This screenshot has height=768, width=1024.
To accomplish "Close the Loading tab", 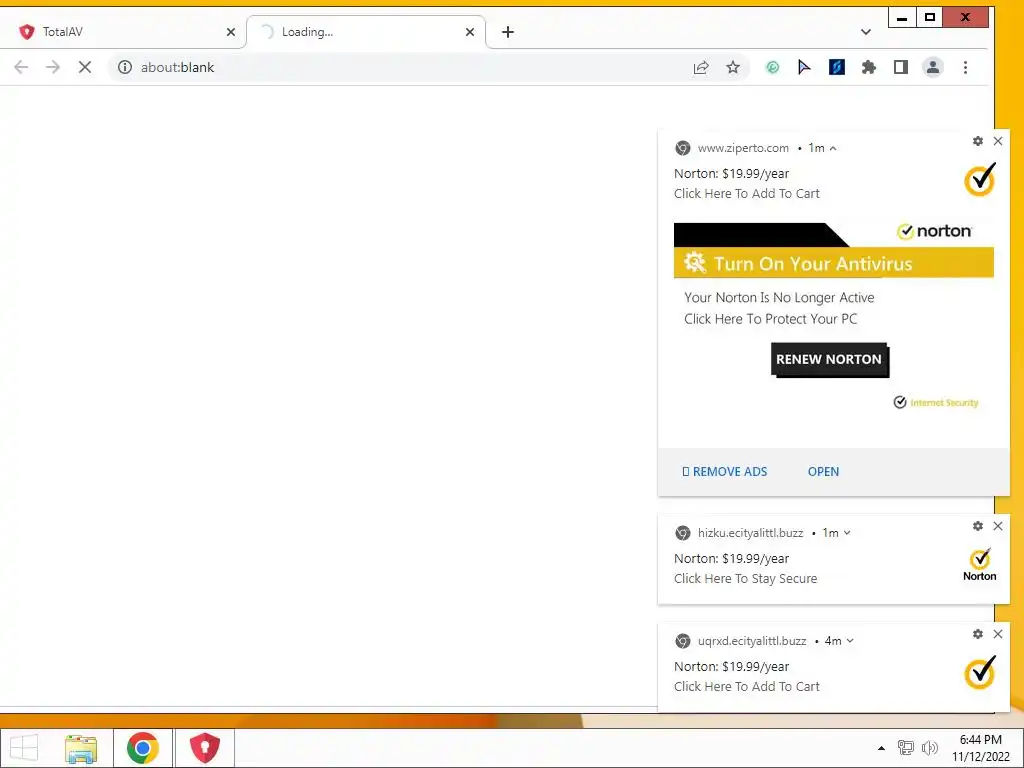I will tap(470, 32).
